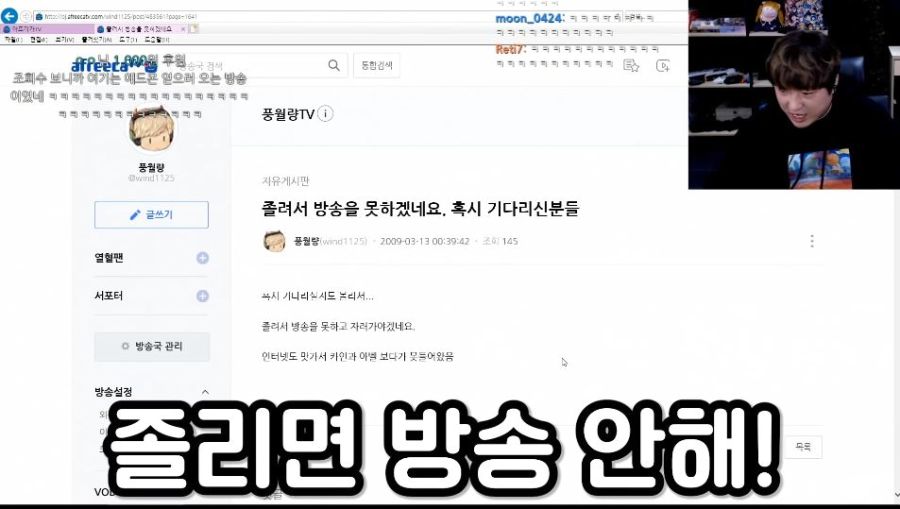Click the 목록 list button
The height and width of the screenshot is (509, 900).
804,447
